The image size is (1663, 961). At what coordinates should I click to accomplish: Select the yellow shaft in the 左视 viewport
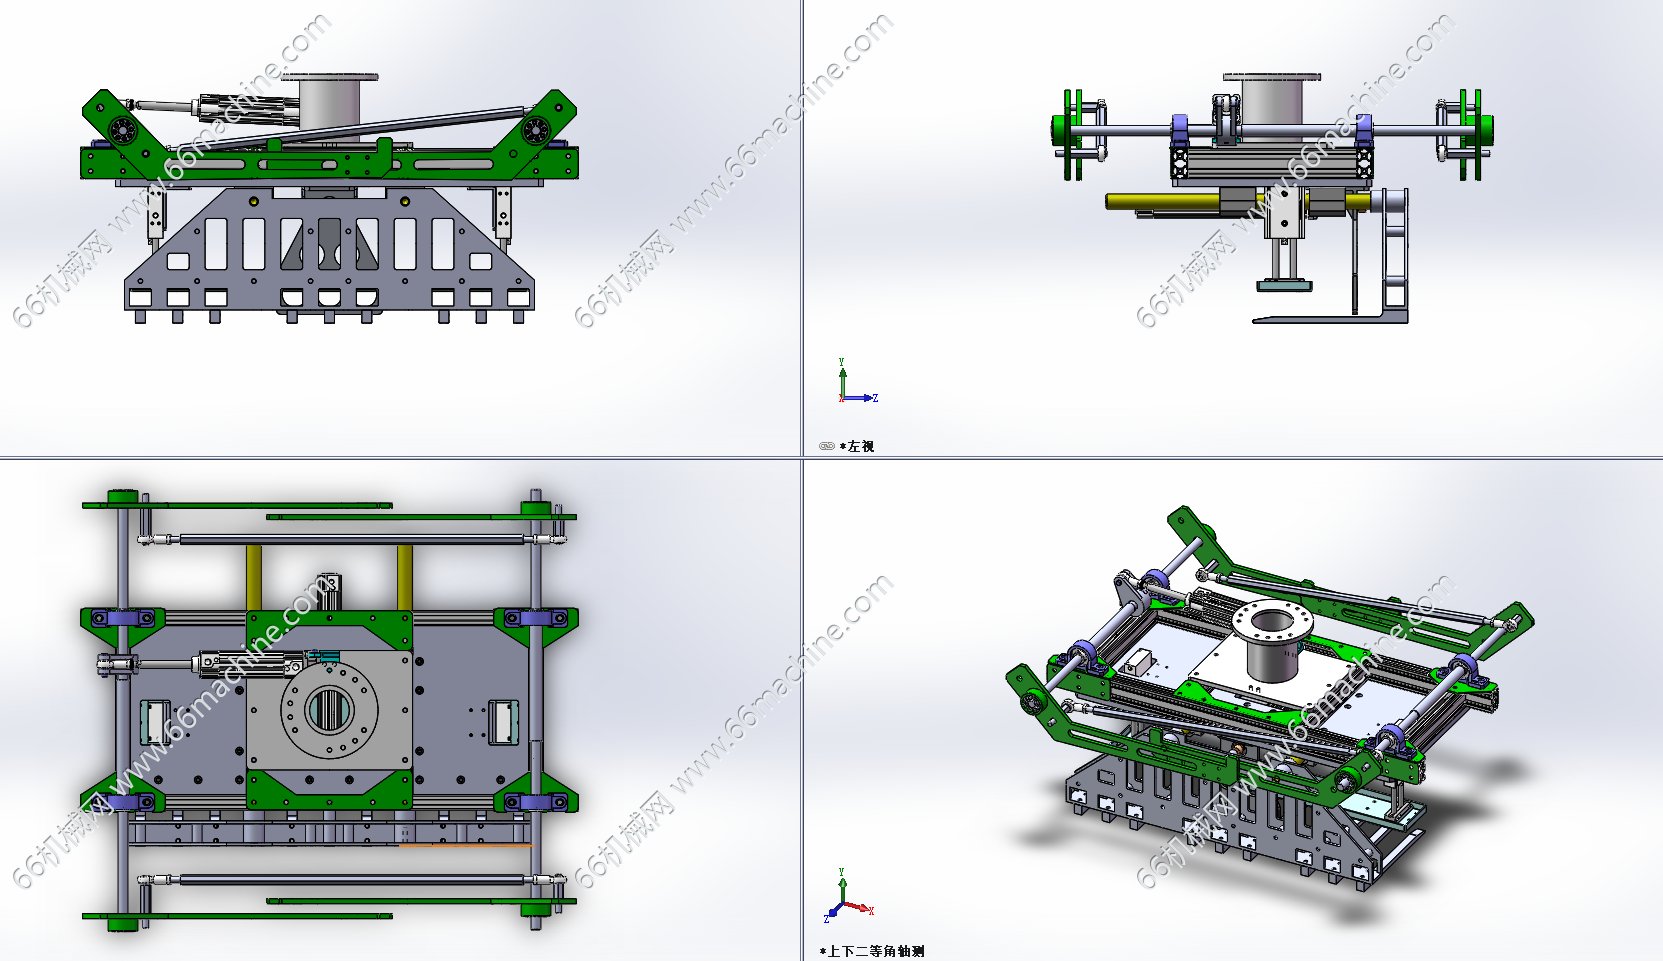pyautogui.click(x=1160, y=201)
